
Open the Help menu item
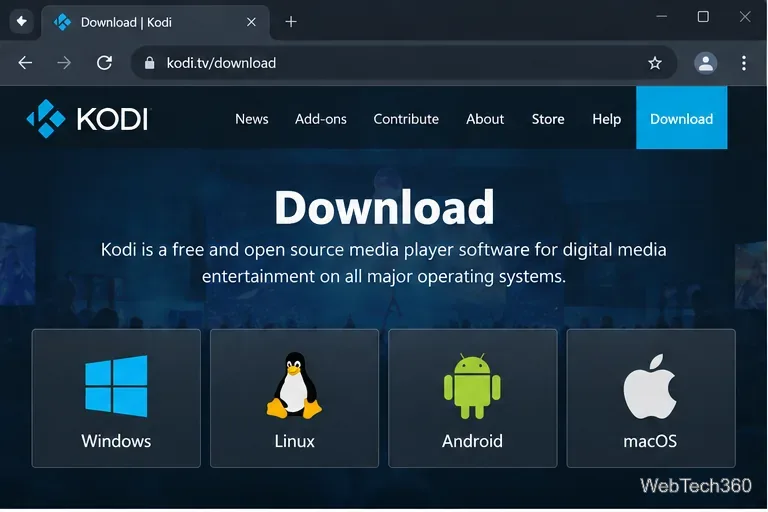[606, 119]
